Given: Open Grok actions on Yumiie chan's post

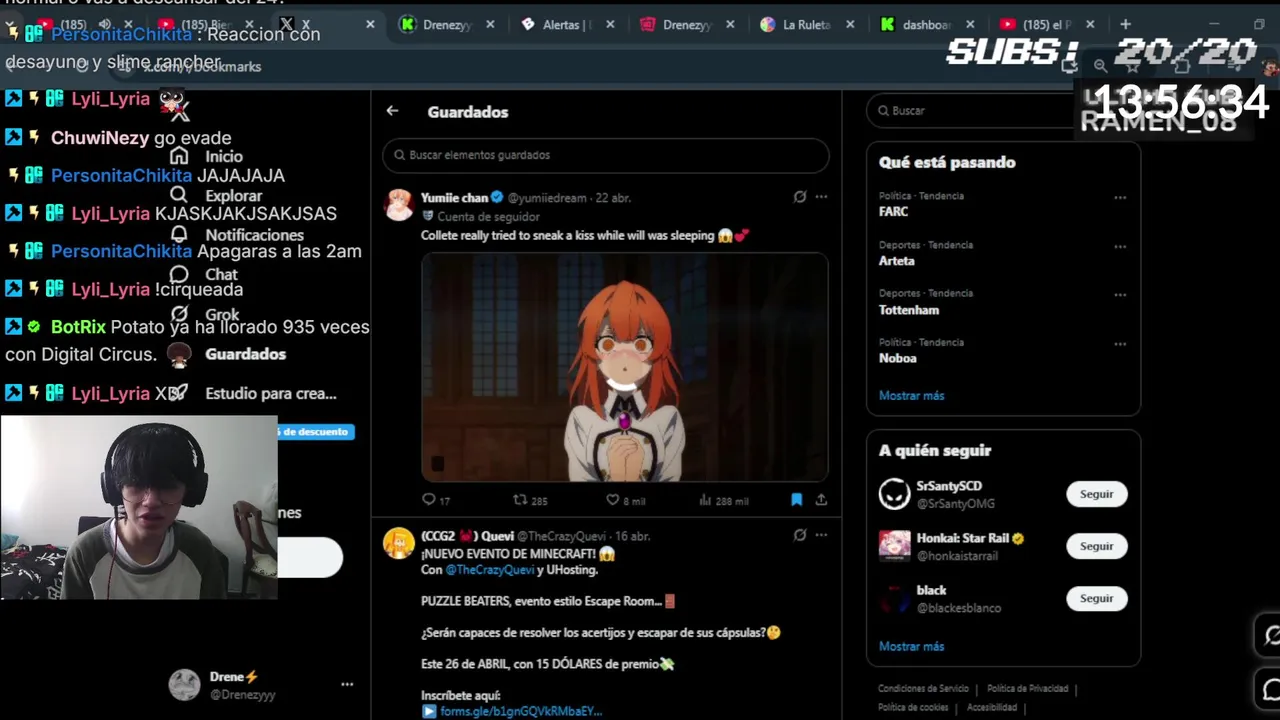Looking at the screenshot, I should [800, 197].
